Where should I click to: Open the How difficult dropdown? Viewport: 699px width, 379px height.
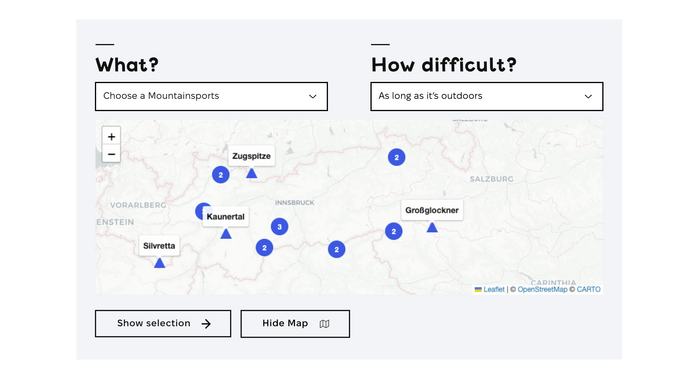(487, 96)
